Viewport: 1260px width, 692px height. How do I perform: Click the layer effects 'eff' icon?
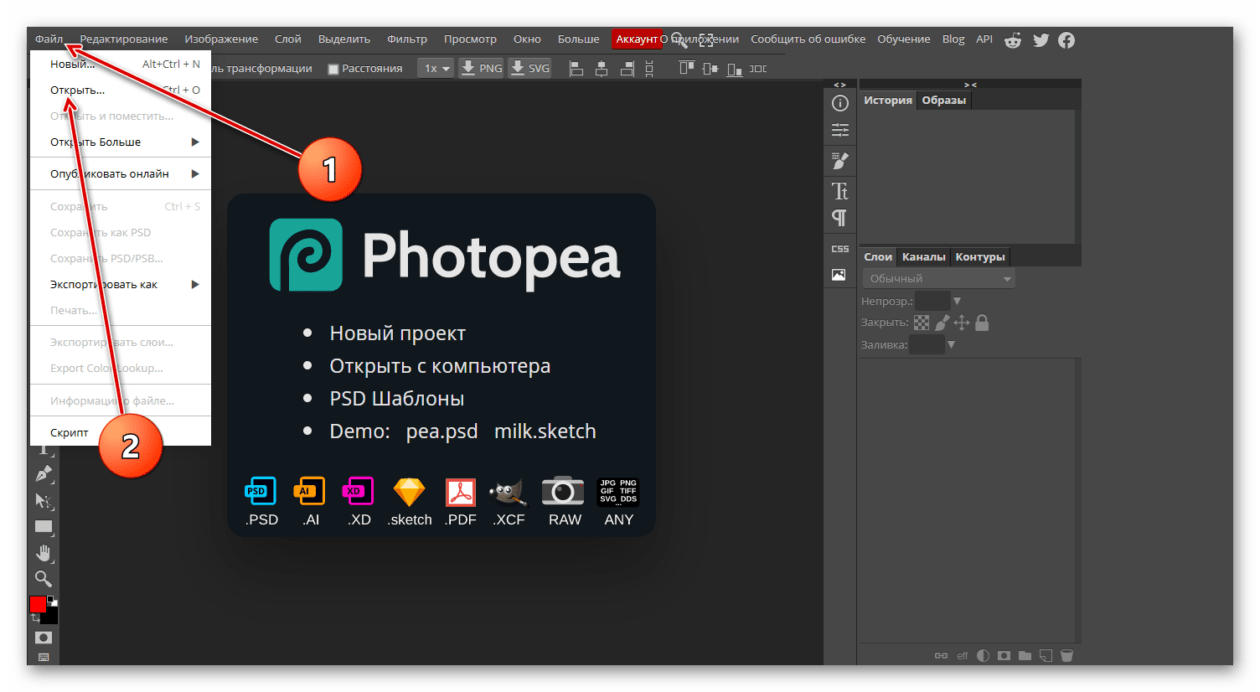tap(962, 656)
